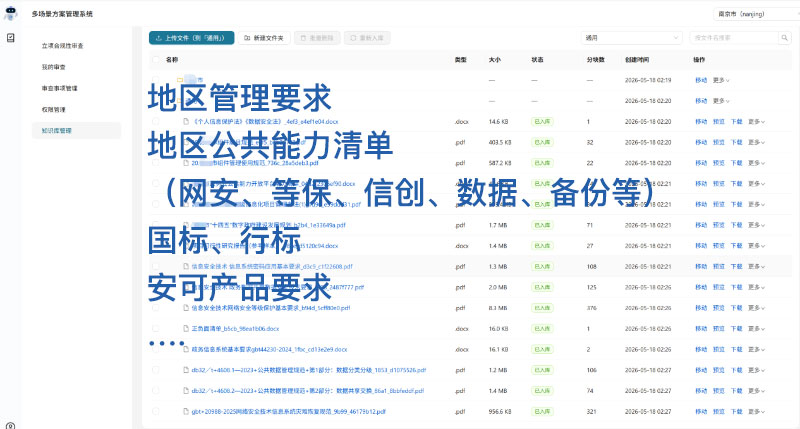Click file icon of 组件管理使用规范 pdf row

(186, 163)
